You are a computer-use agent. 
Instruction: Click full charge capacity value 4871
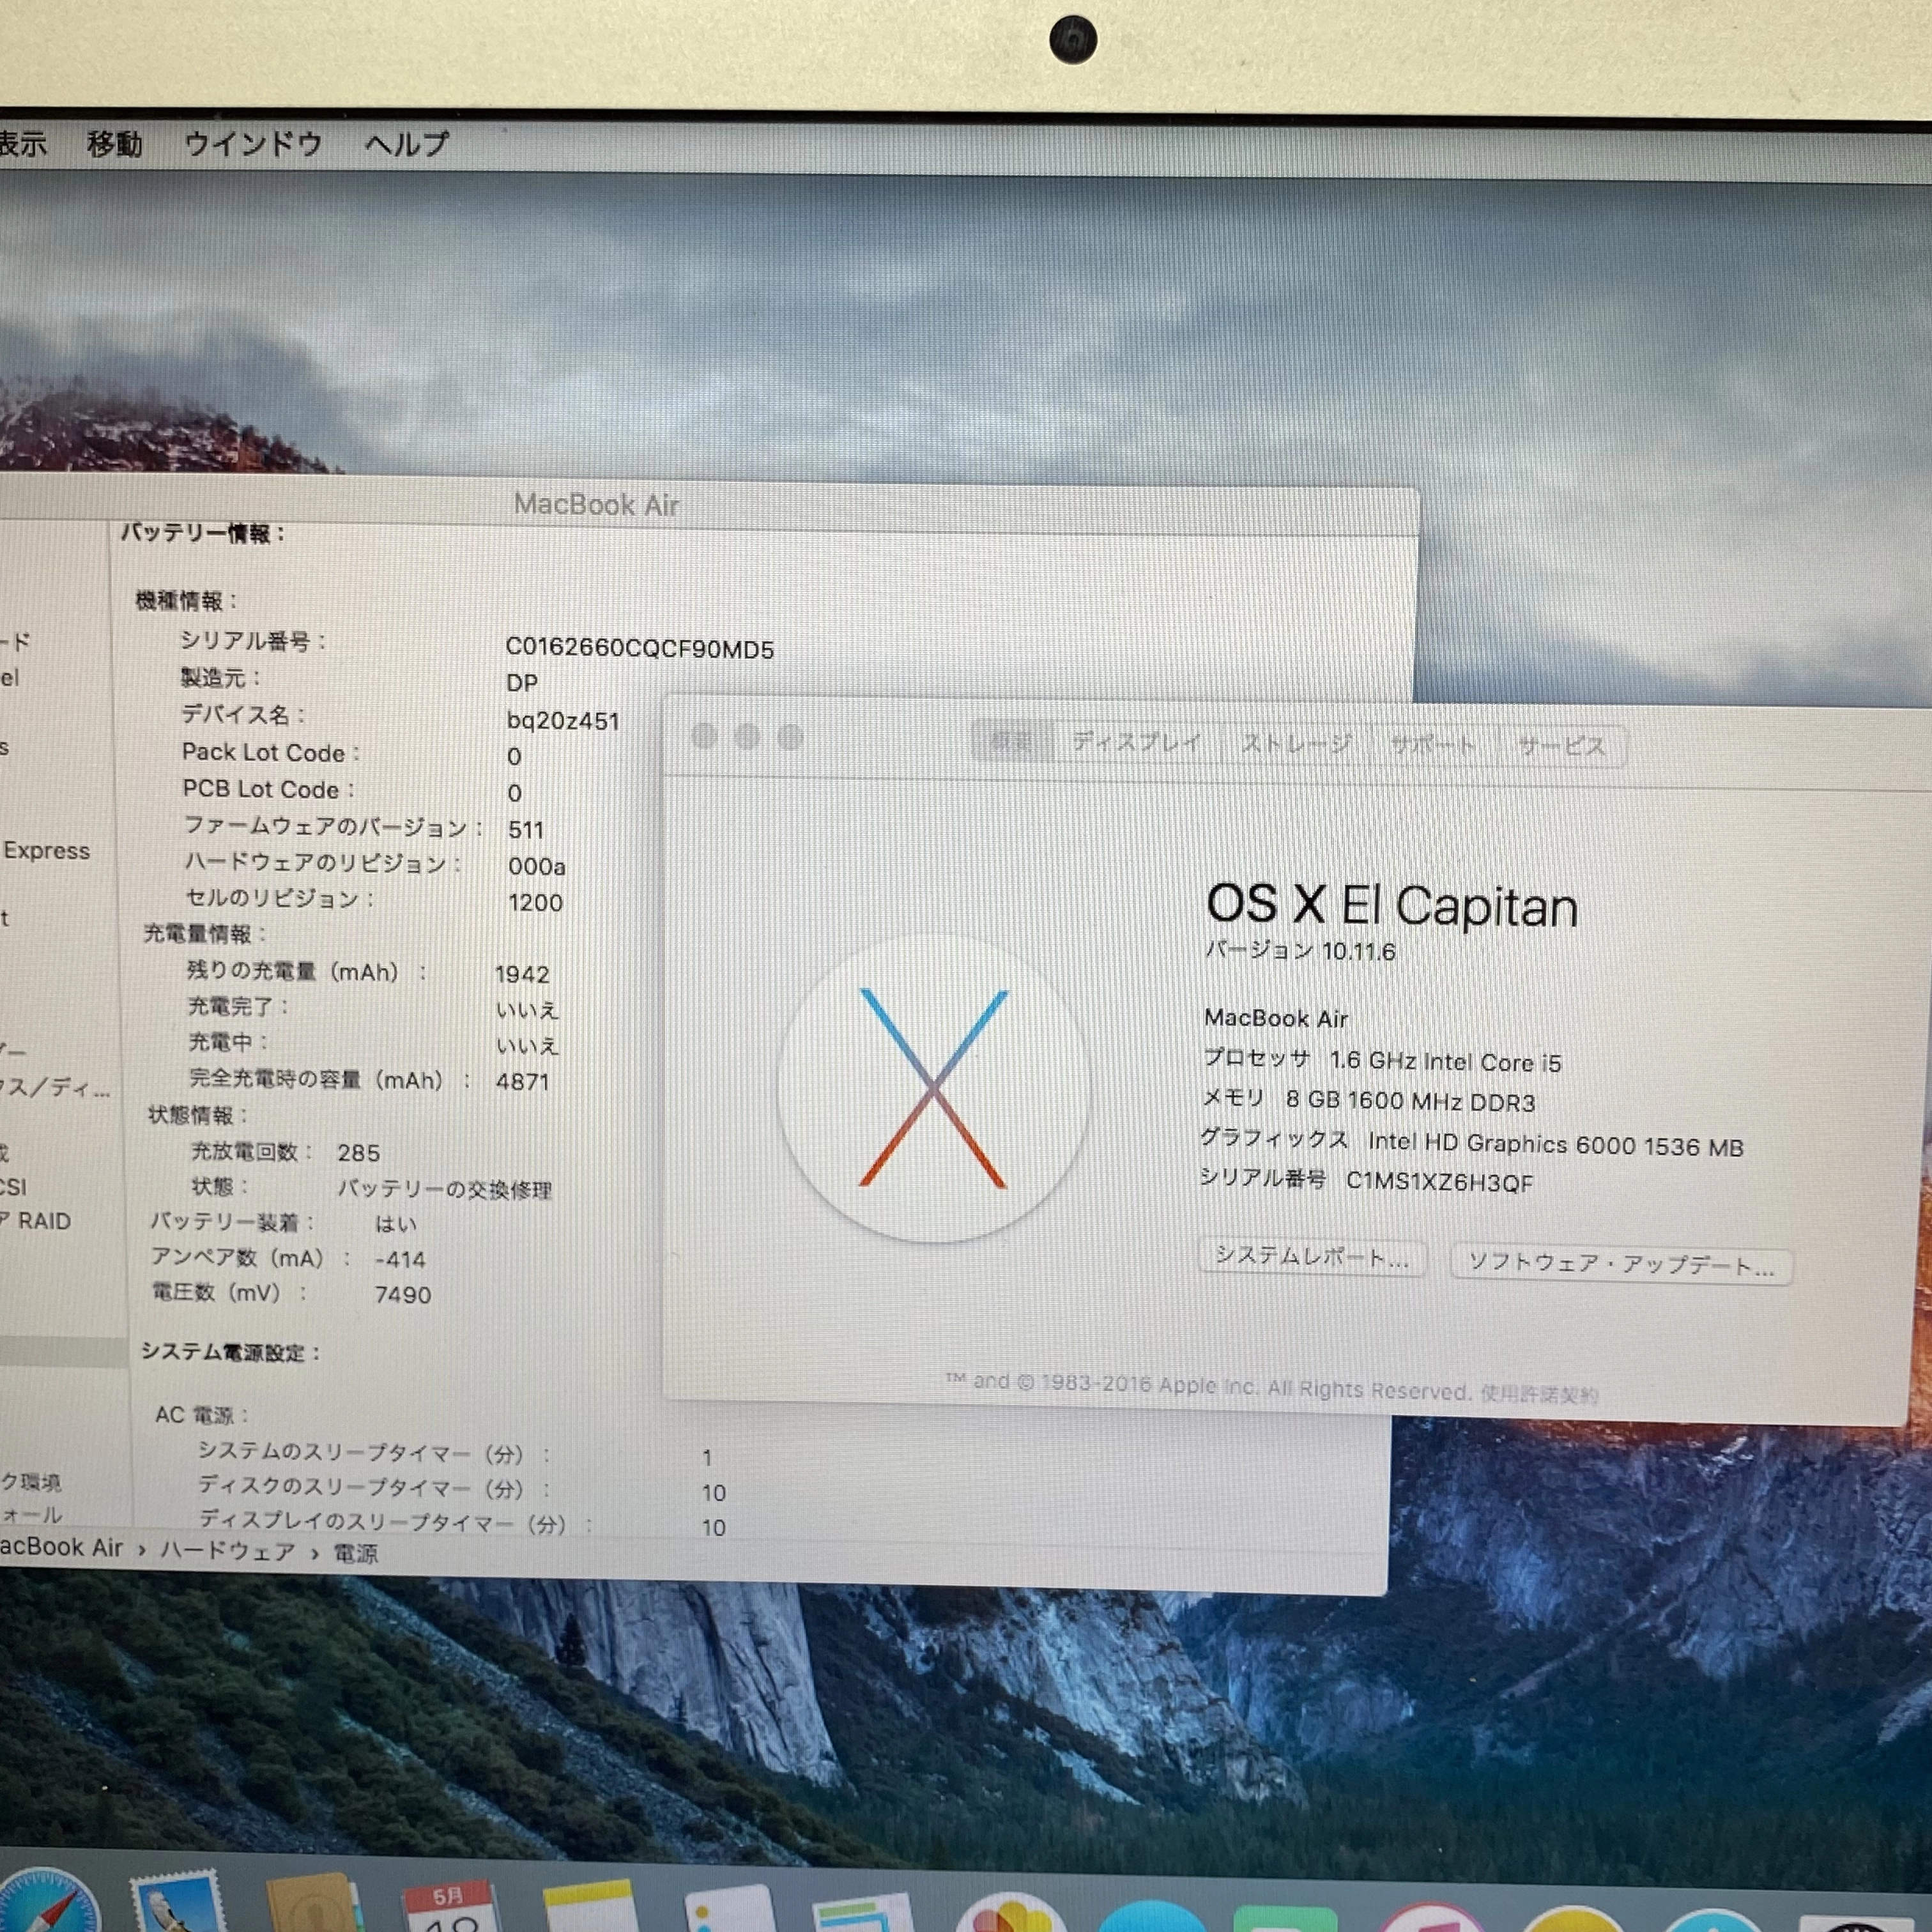pos(522,1082)
